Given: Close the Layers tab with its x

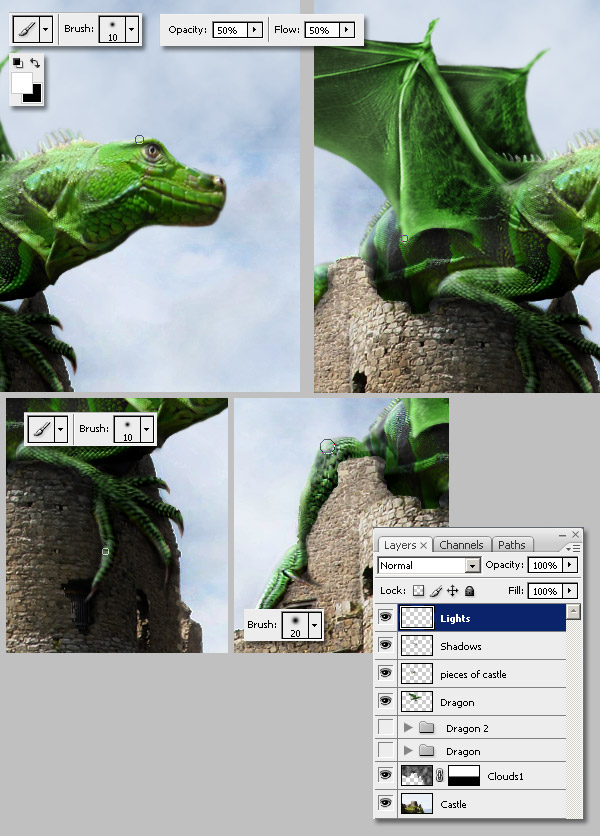Looking at the screenshot, I should tap(423, 545).
